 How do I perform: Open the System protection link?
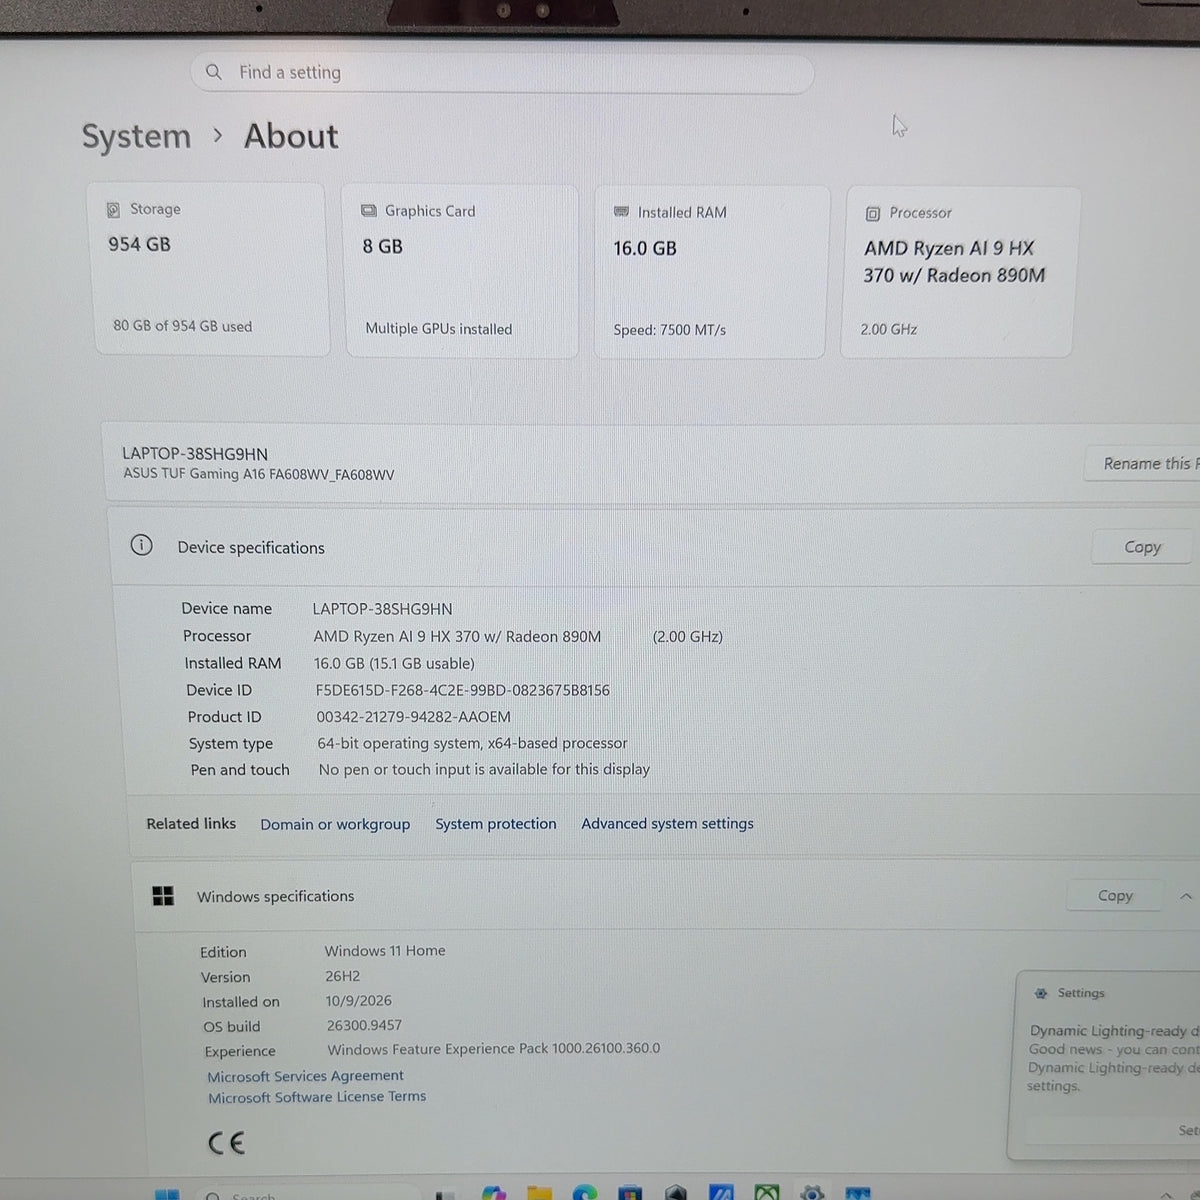click(495, 824)
